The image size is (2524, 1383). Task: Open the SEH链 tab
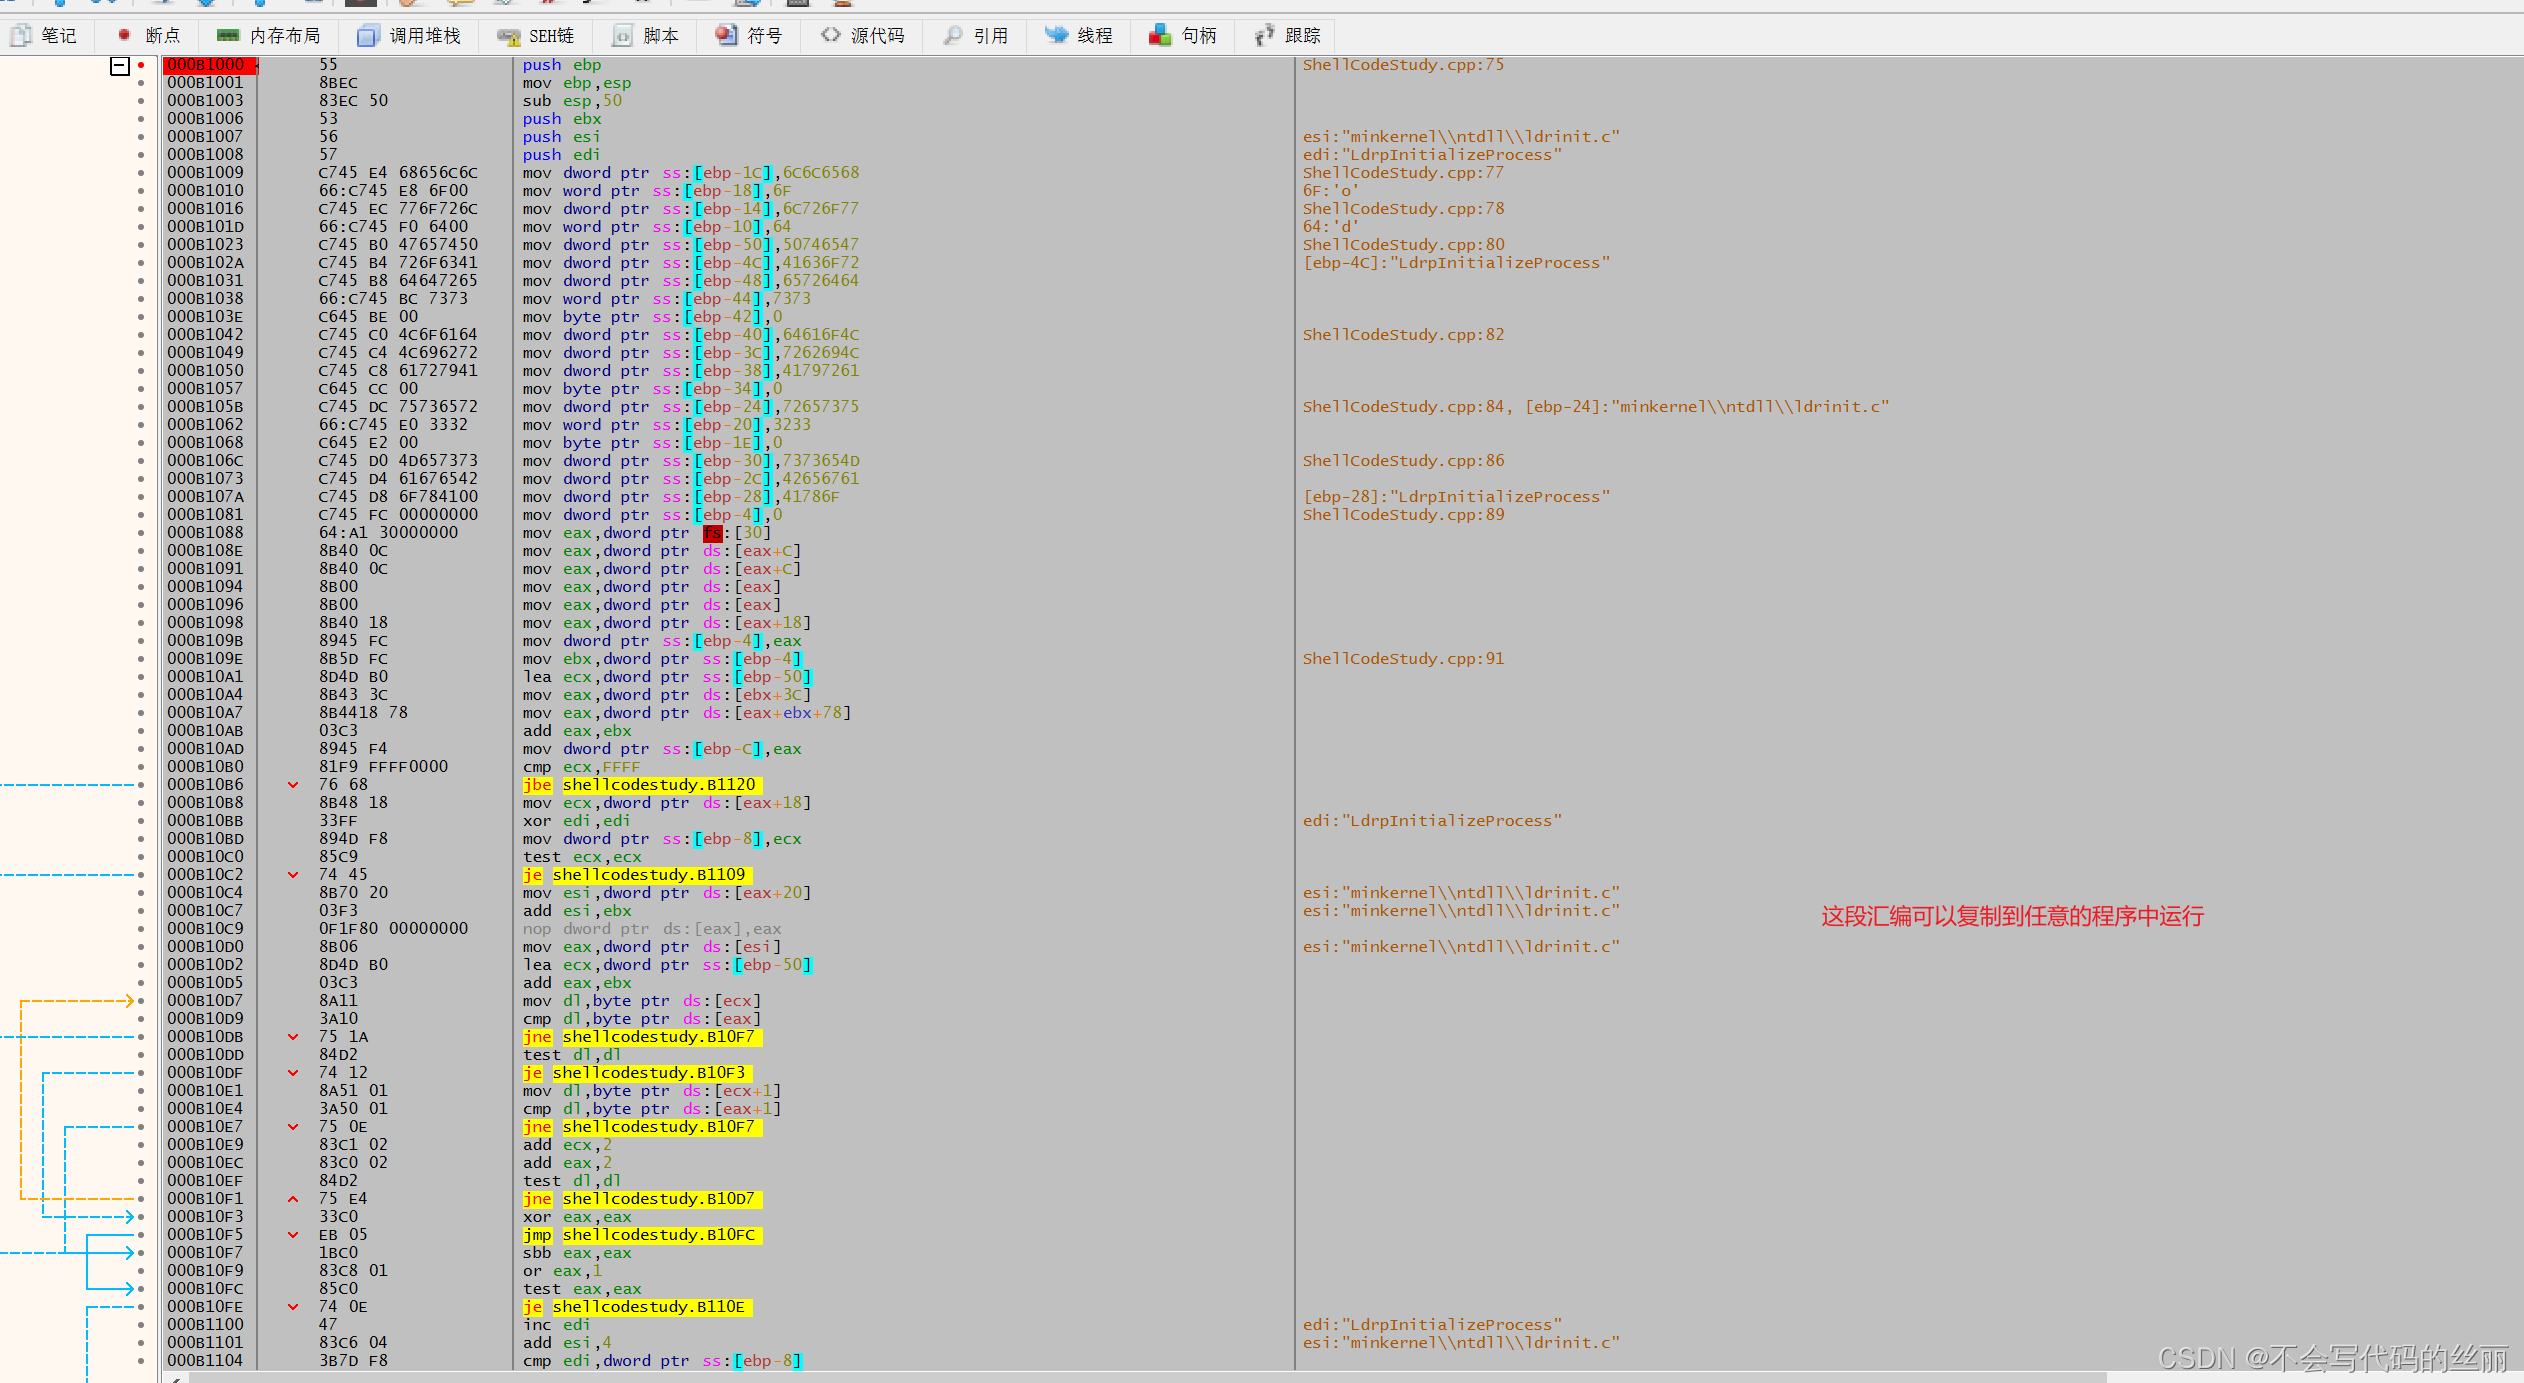pyautogui.click(x=535, y=36)
